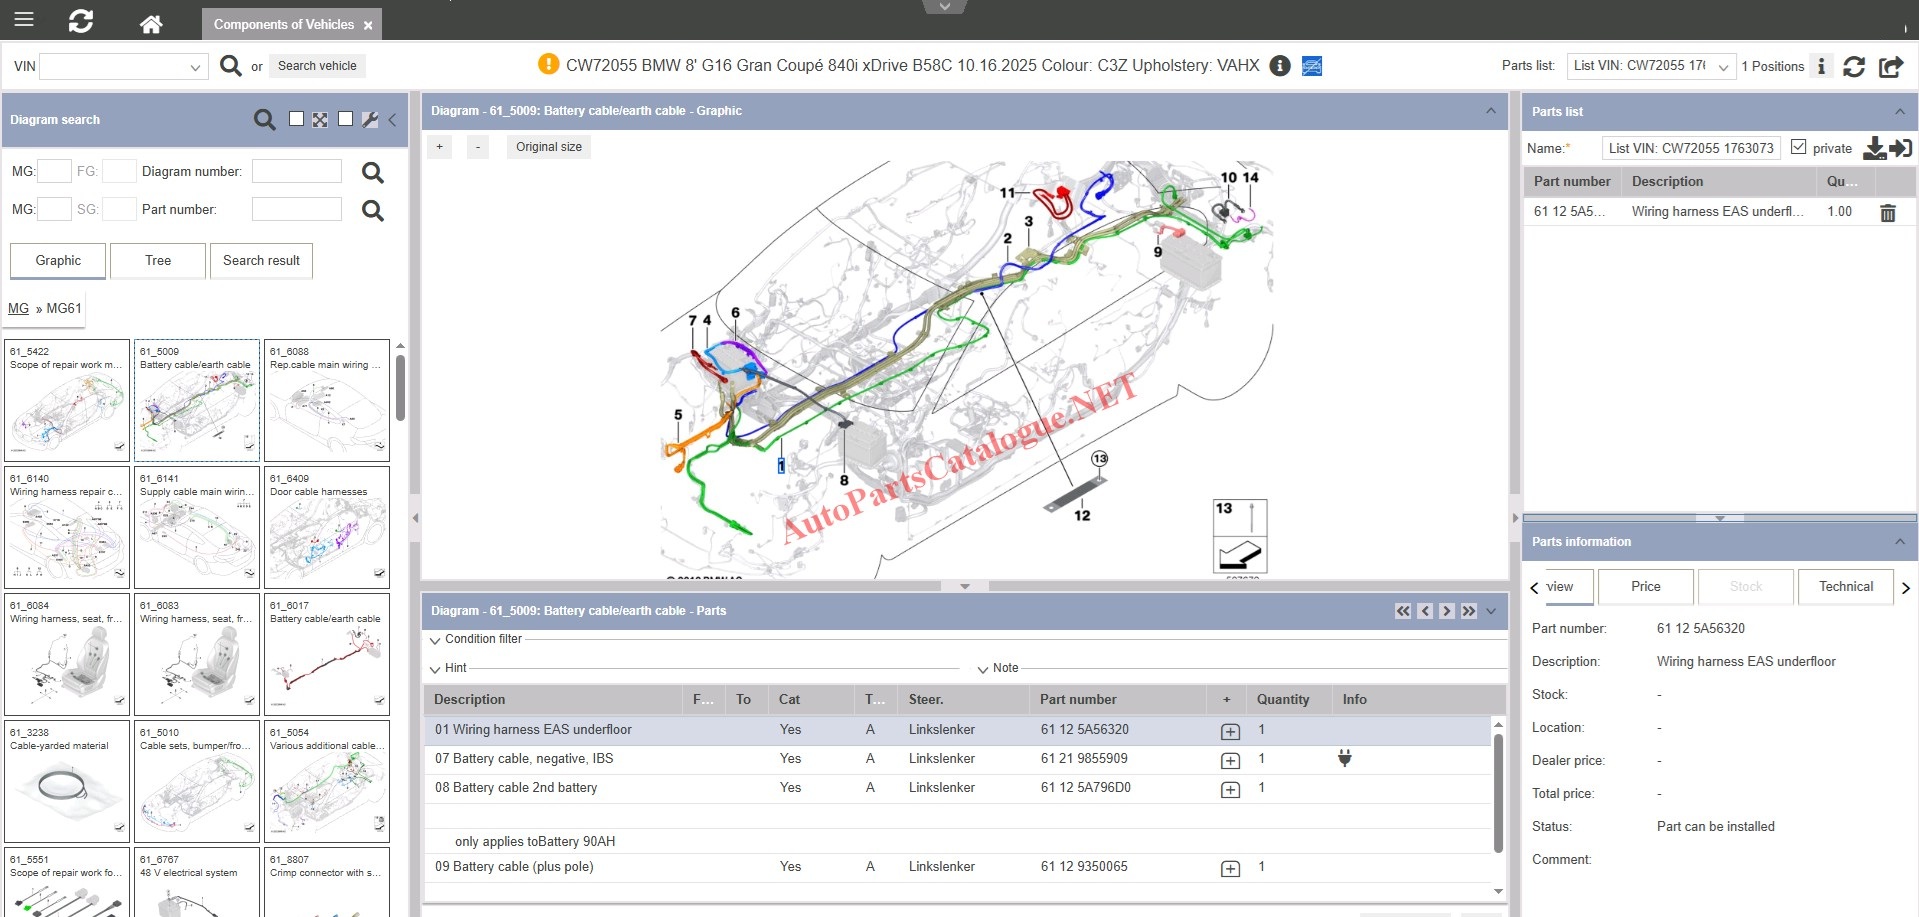
Task: Jump to last diagram with double-right arrow
Action: pos(1468,611)
